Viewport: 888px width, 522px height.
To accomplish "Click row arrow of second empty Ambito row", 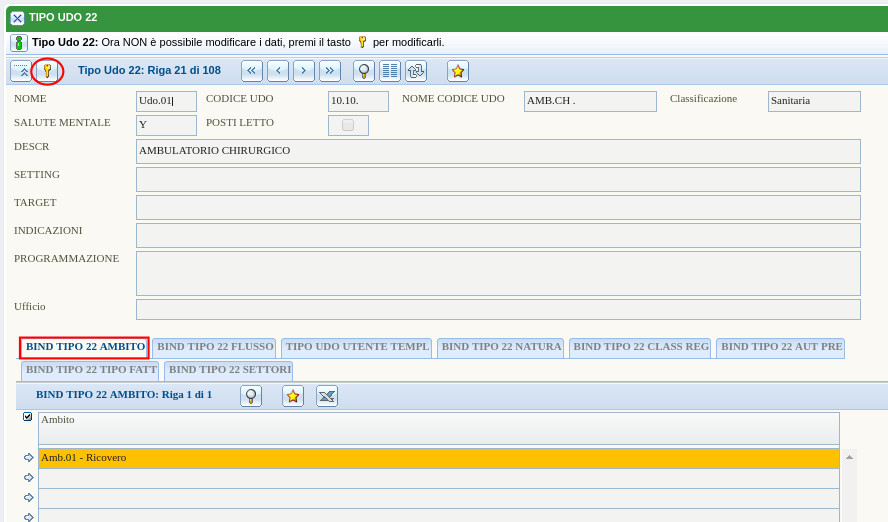I will point(29,498).
